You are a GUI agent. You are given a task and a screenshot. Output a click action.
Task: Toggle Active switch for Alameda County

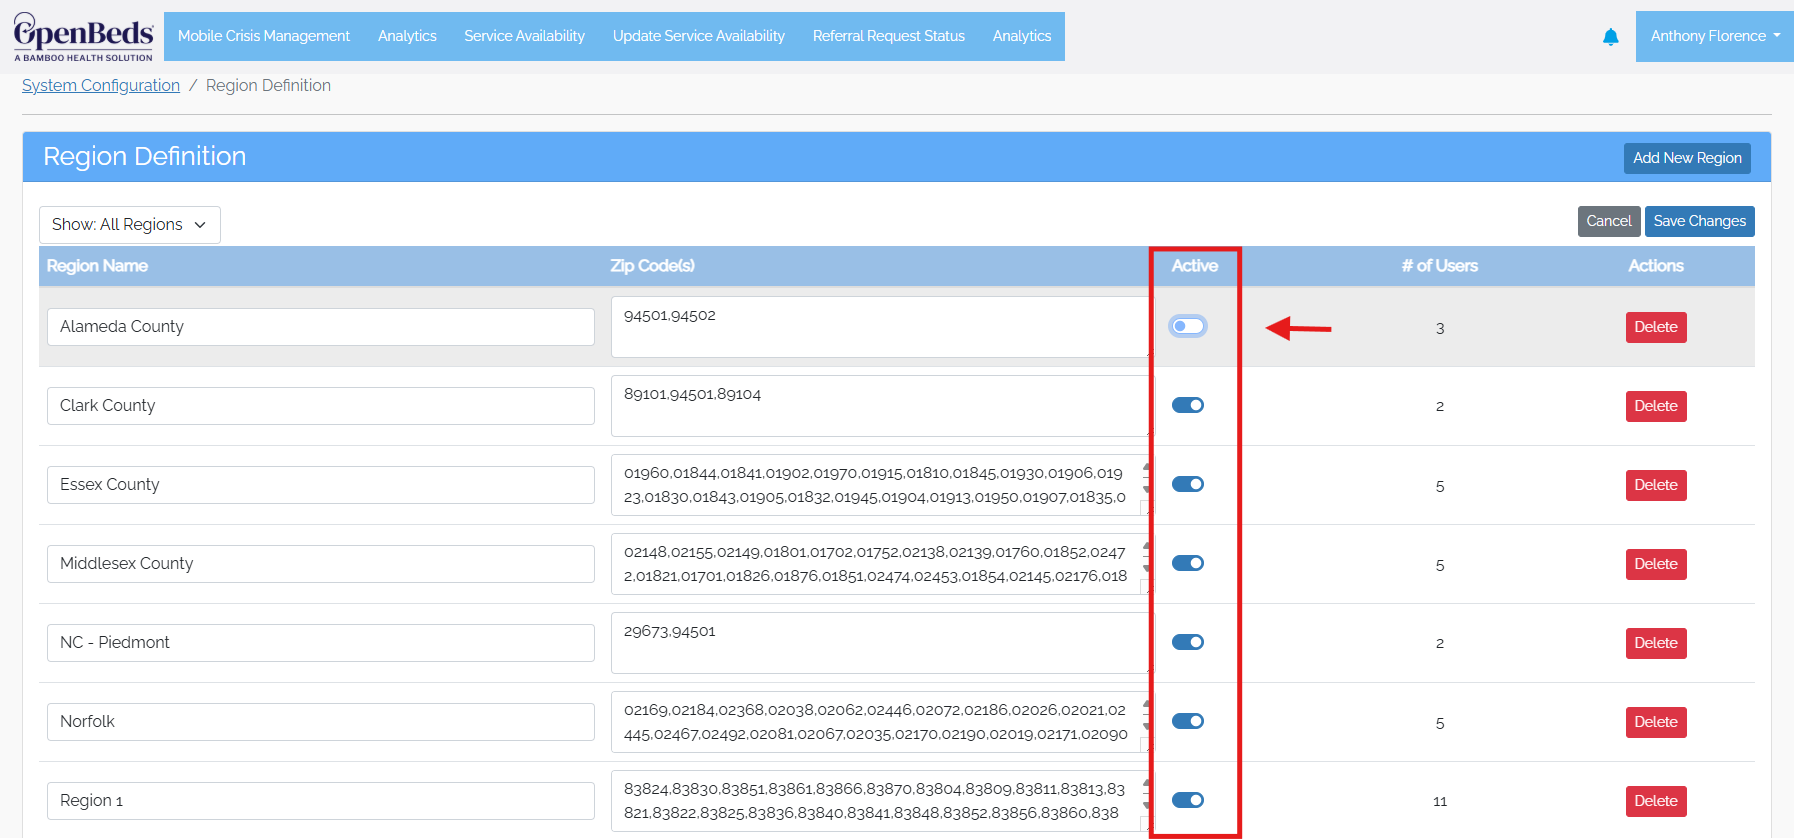click(1188, 326)
